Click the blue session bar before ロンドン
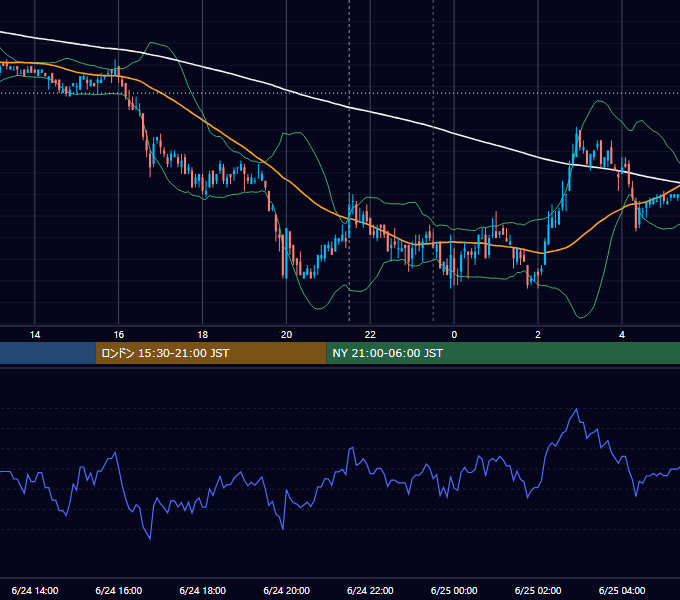Screen dimensions: 680x600 48,353
